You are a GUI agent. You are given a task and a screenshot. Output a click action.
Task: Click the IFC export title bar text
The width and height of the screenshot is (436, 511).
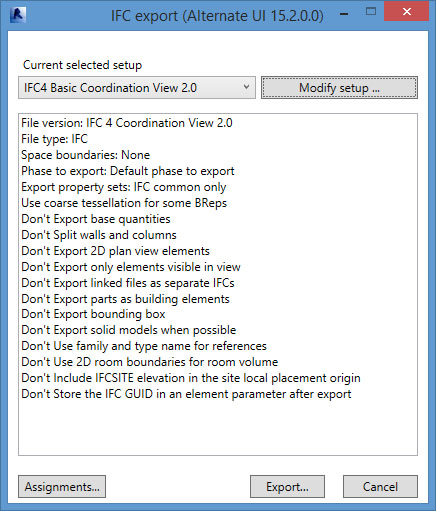(217, 16)
